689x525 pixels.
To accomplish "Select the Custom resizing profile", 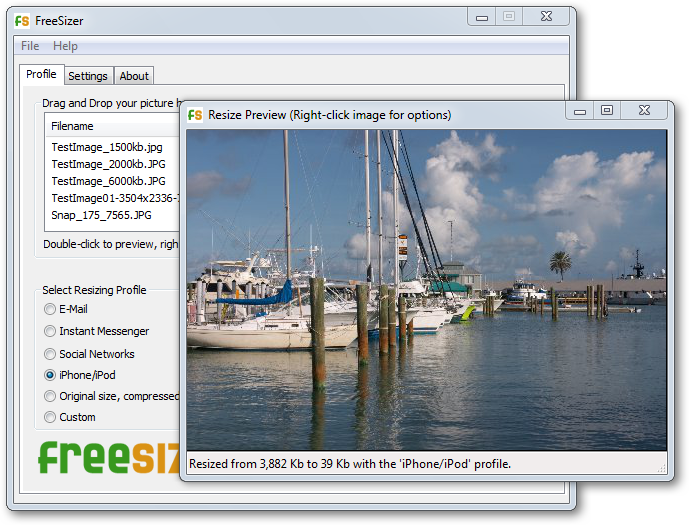I will coord(50,417).
